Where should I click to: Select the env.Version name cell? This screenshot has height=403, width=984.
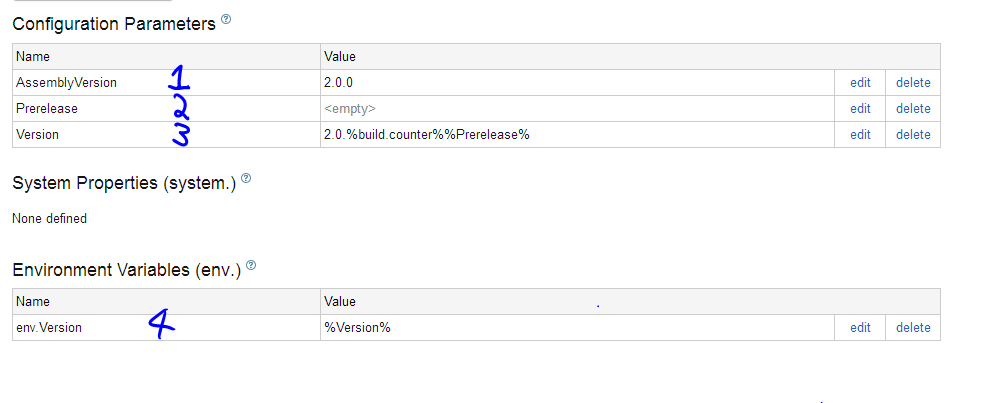click(166, 328)
